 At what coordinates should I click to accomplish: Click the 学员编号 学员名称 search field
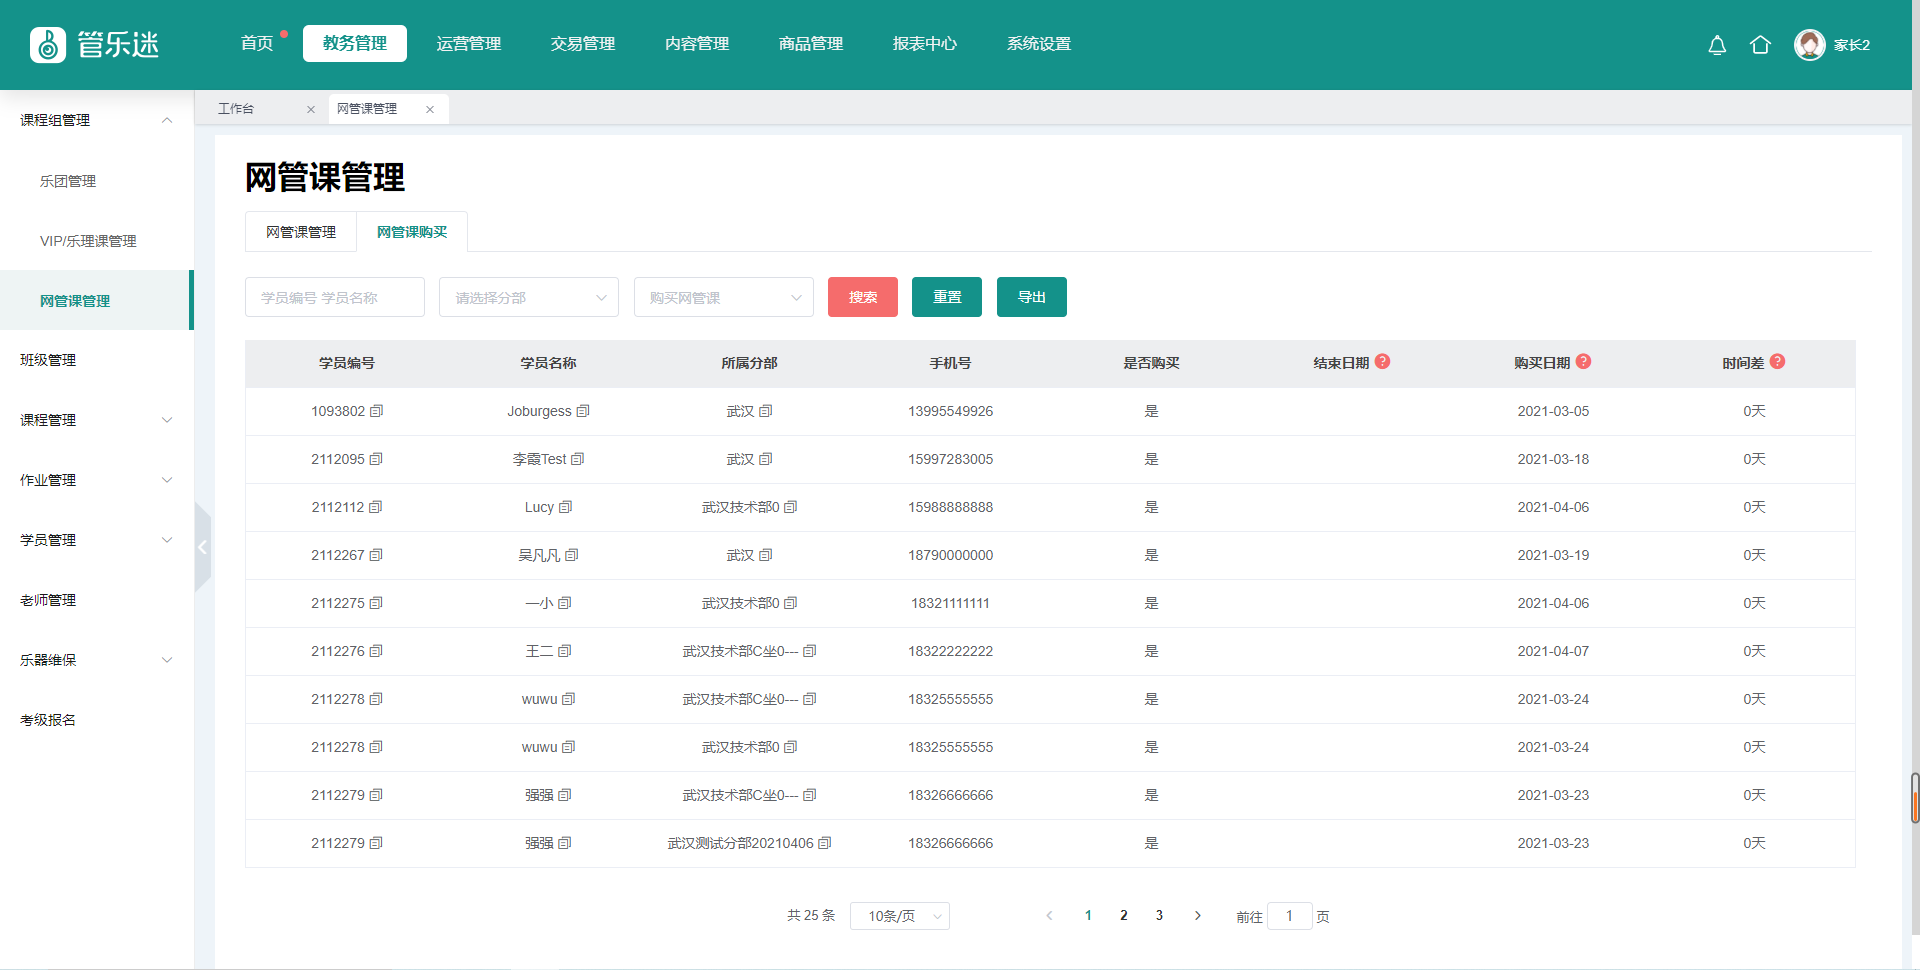click(334, 297)
